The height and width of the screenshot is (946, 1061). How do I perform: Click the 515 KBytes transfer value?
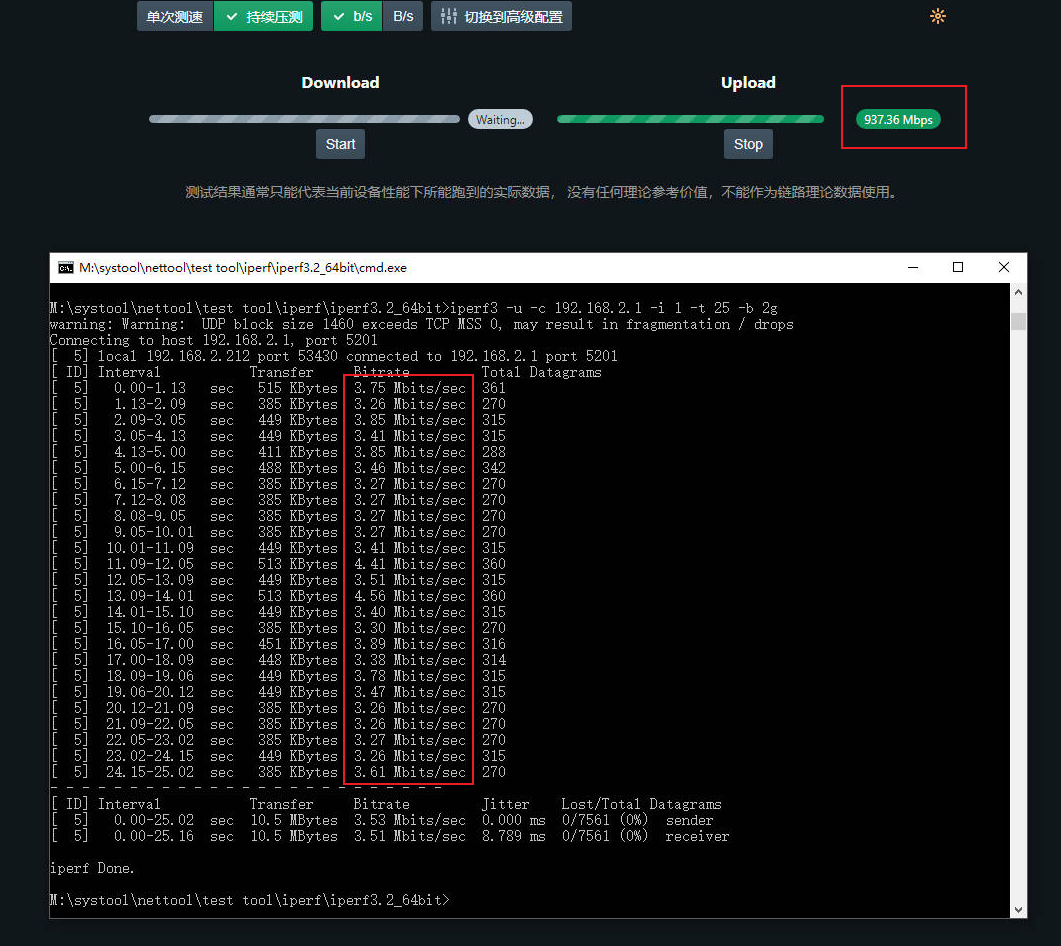pyautogui.click(x=298, y=388)
